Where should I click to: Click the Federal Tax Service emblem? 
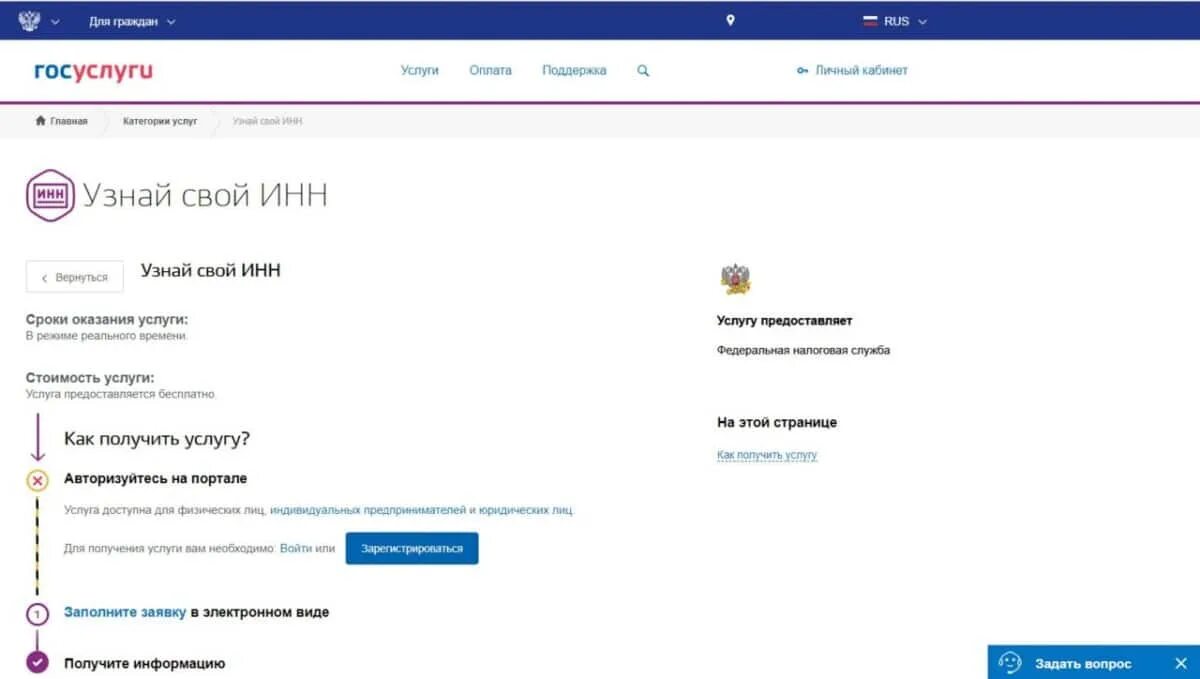(x=735, y=275)
